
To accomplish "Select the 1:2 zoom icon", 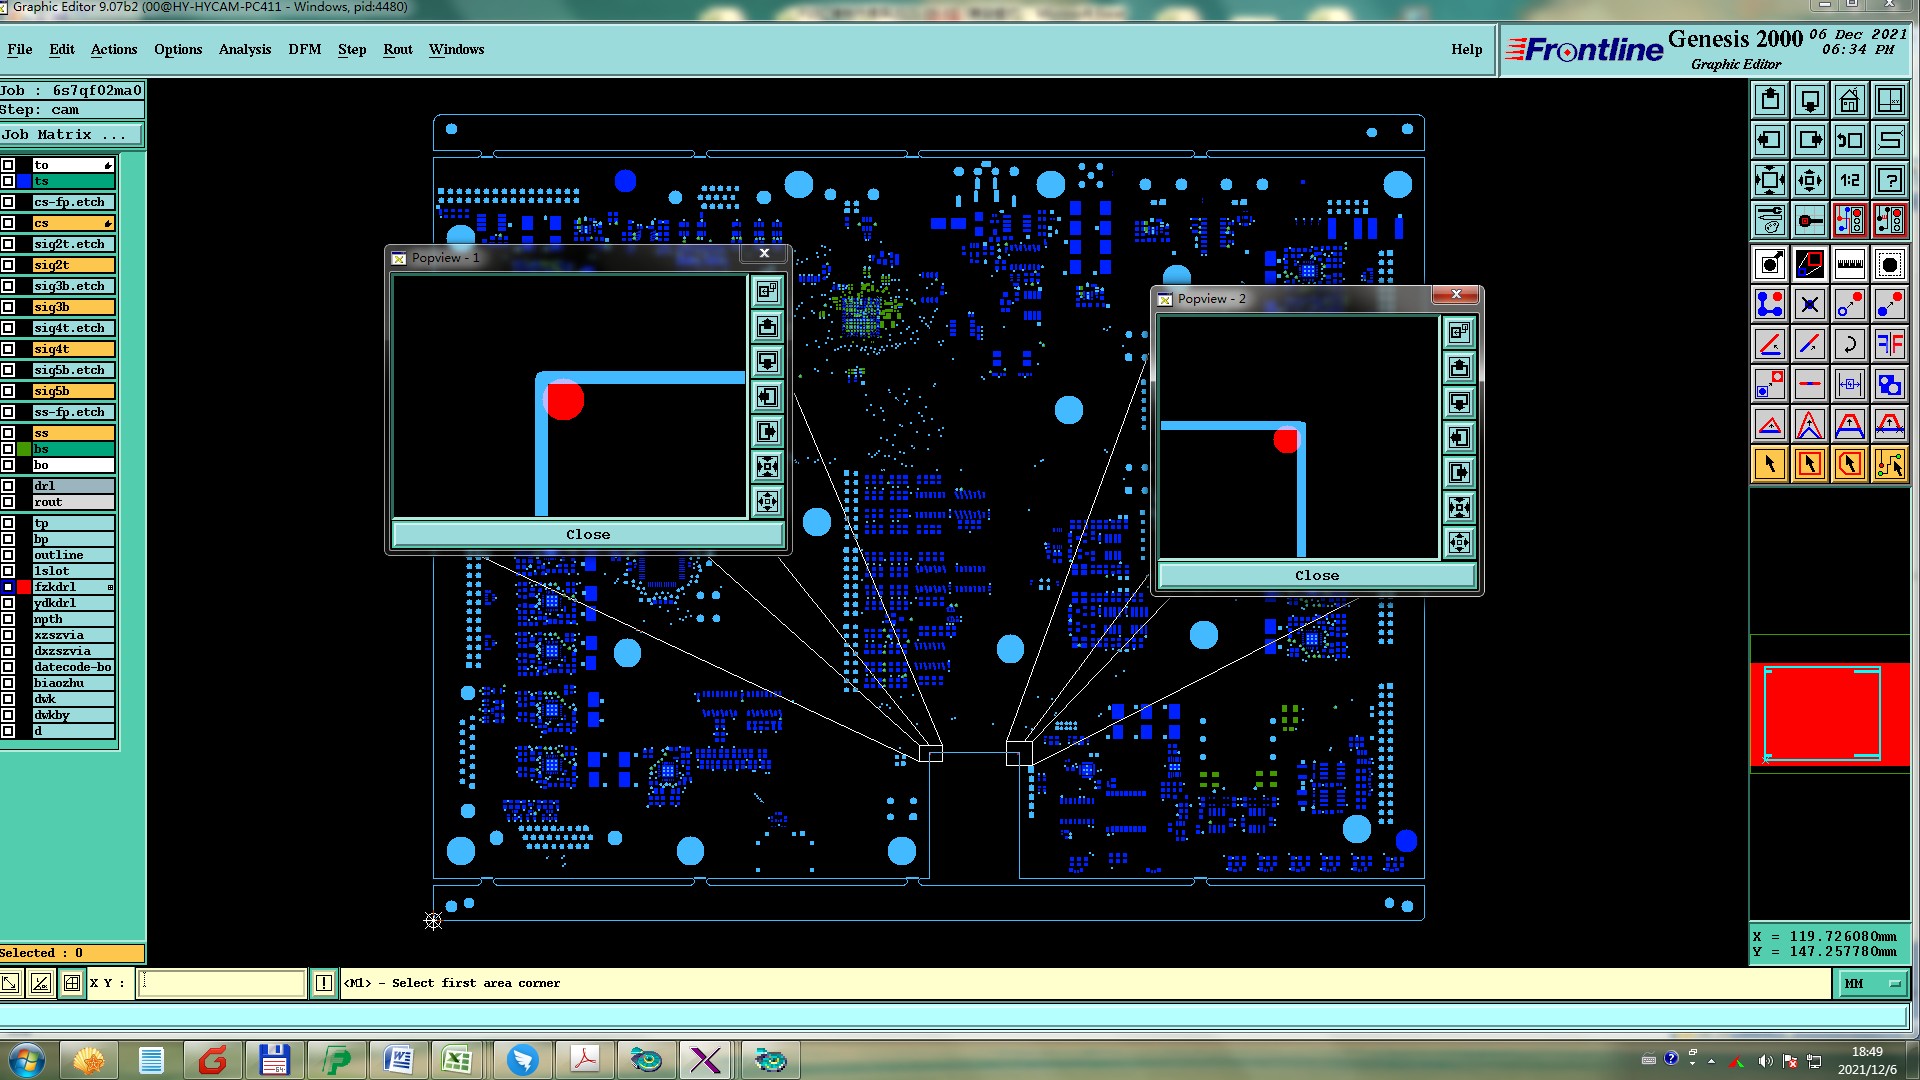I will point(1849,181).
